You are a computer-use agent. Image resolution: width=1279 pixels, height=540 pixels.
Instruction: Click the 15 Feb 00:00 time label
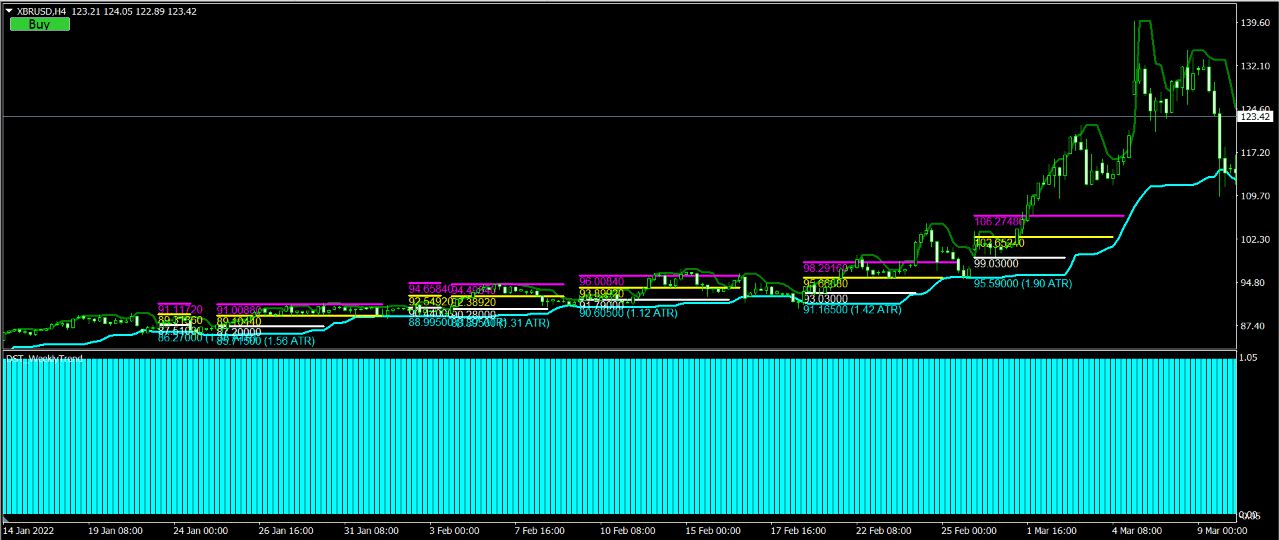(714, 531)
